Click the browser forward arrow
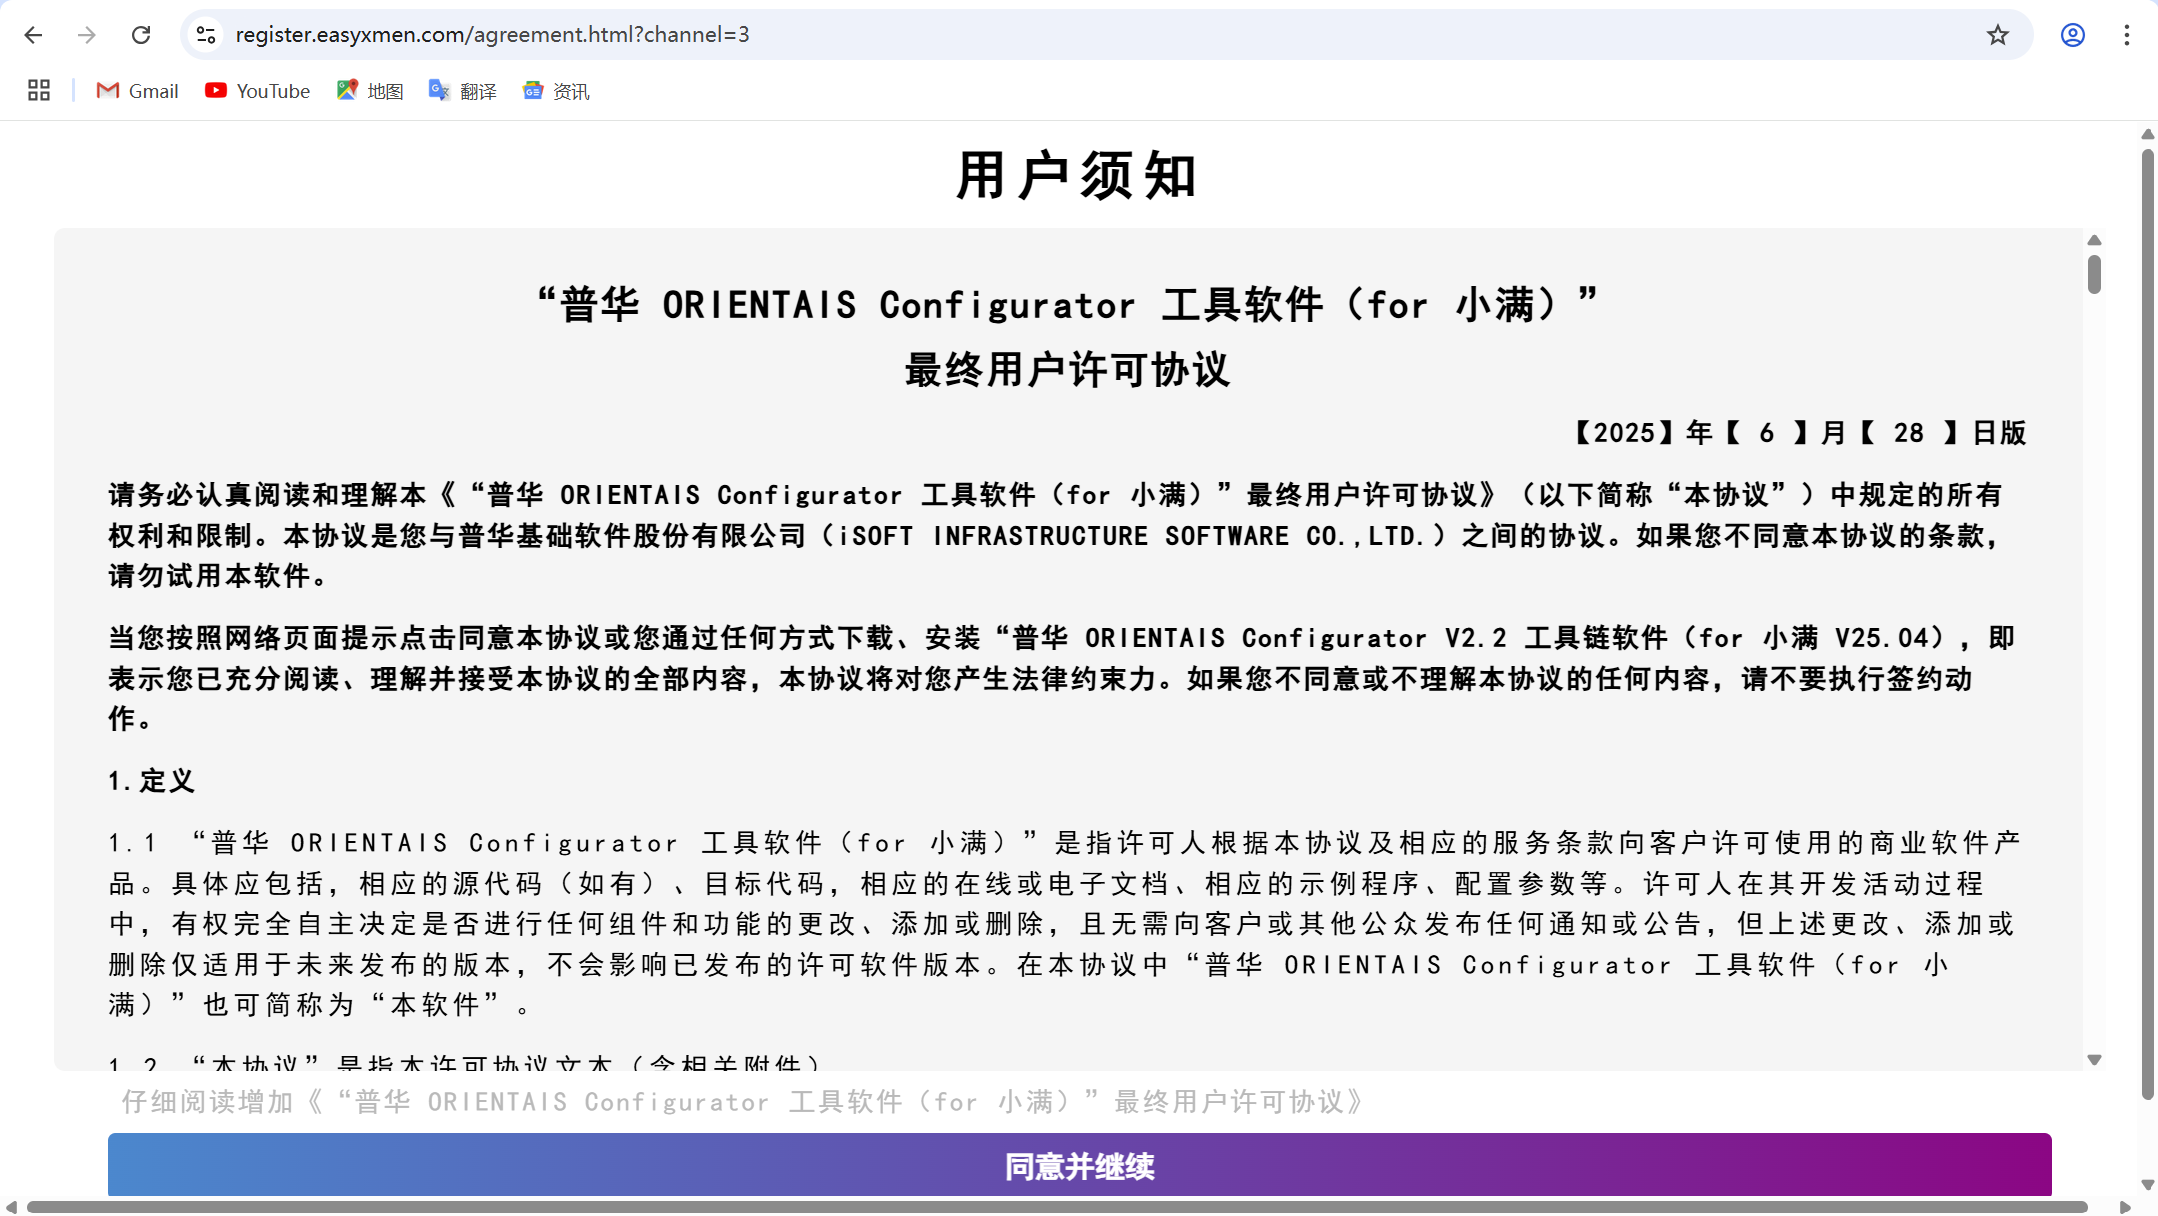2158x1216 pixels. point(87,35)
